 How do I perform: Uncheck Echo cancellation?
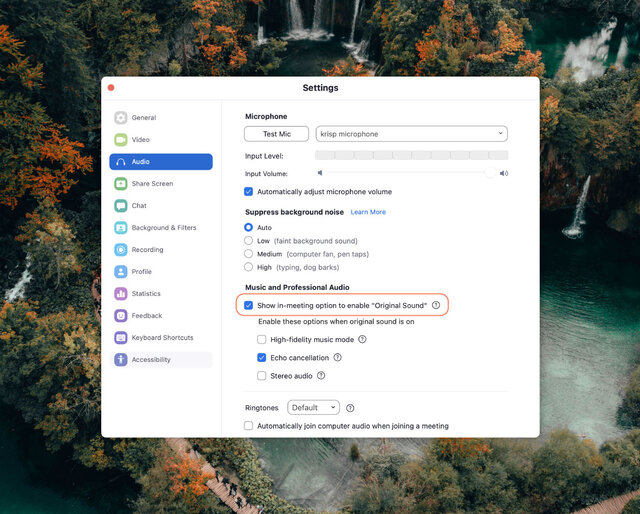tap(262, 358)
